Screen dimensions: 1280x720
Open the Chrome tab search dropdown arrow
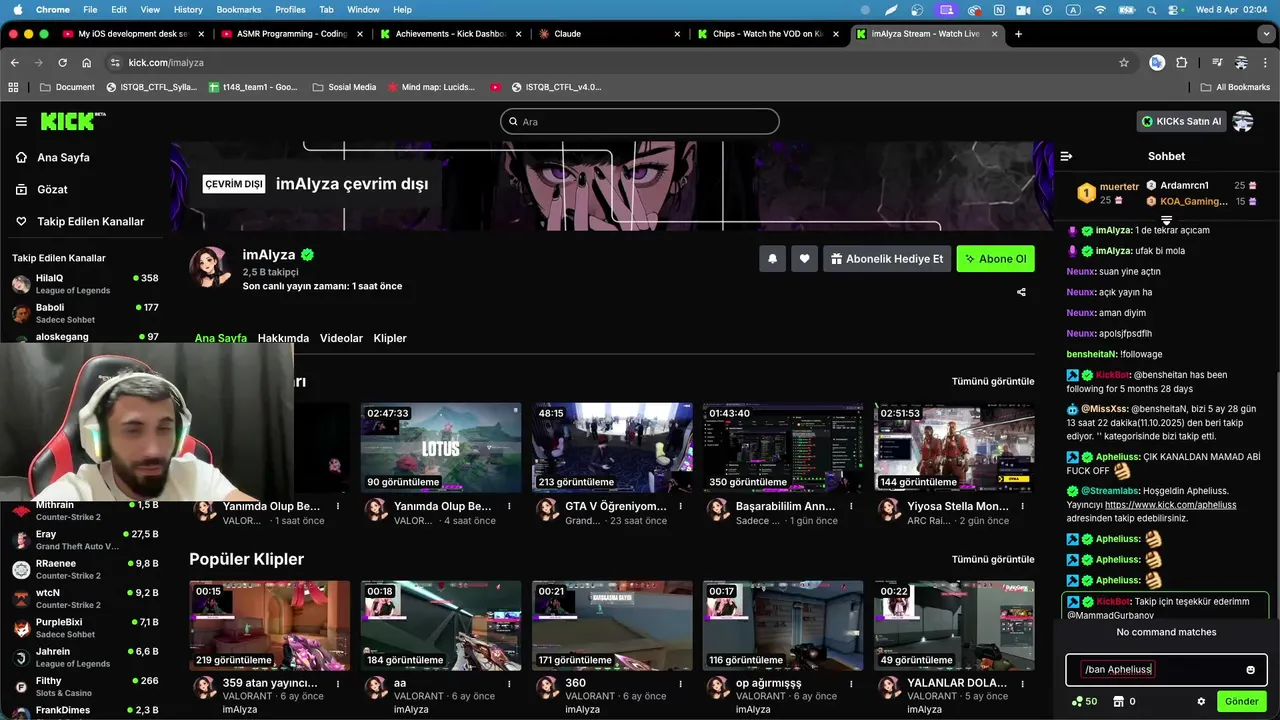point(1266,34)
